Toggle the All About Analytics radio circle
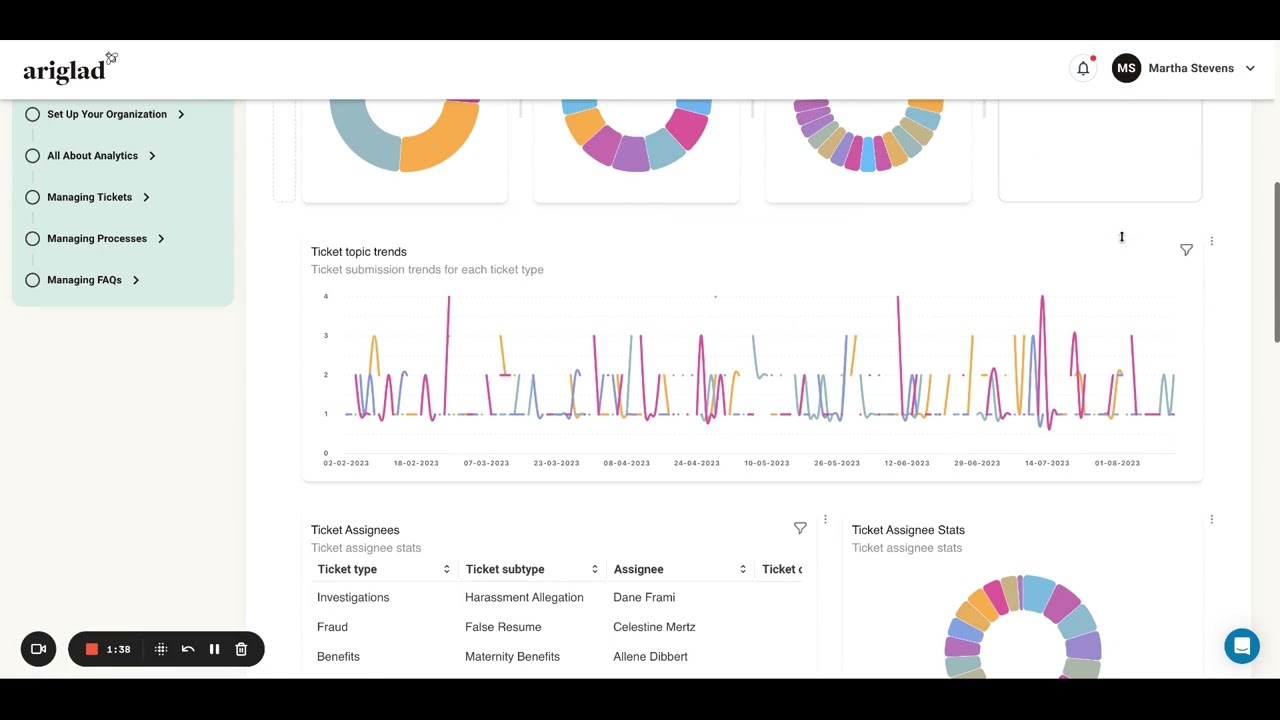The image size is (1280, 720). click(32, 156)
